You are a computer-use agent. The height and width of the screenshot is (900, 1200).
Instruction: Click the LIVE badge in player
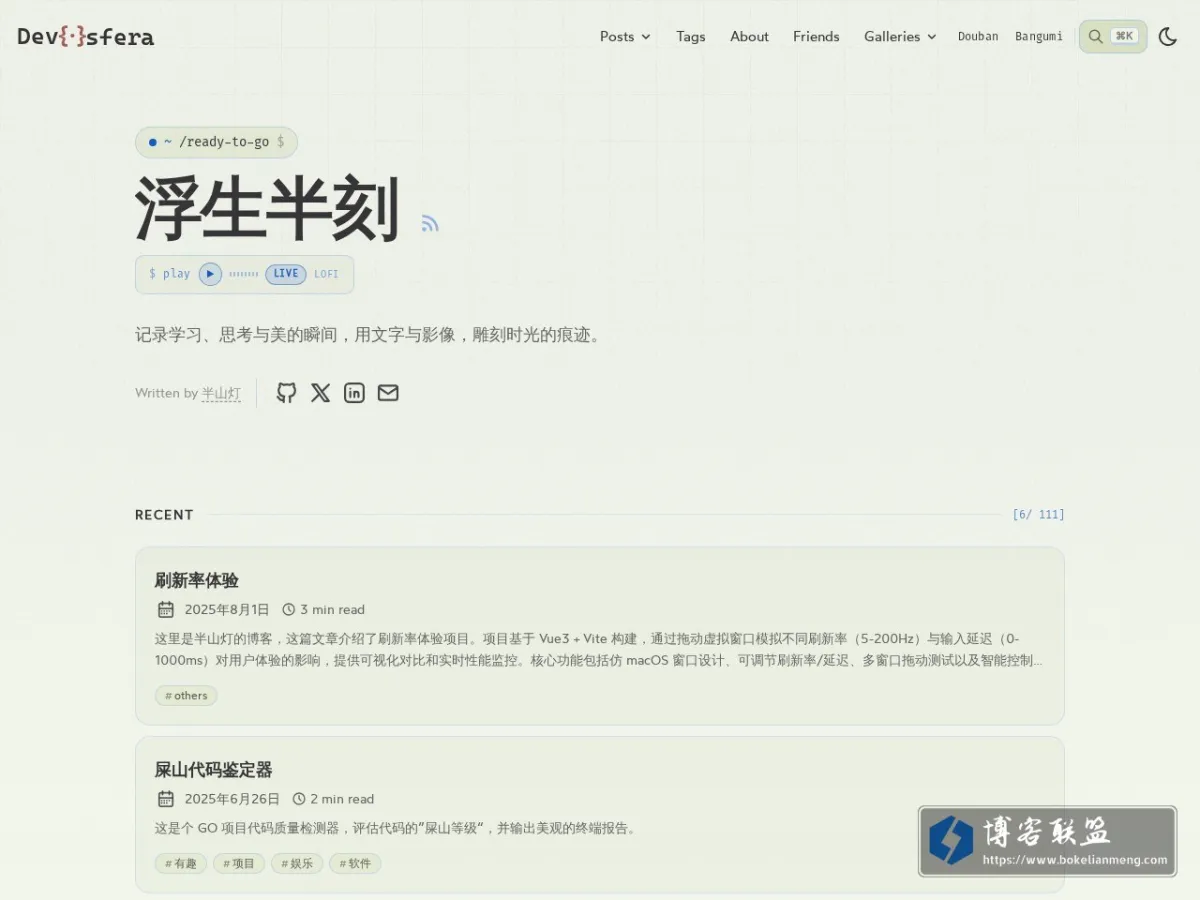pos(286,274)
